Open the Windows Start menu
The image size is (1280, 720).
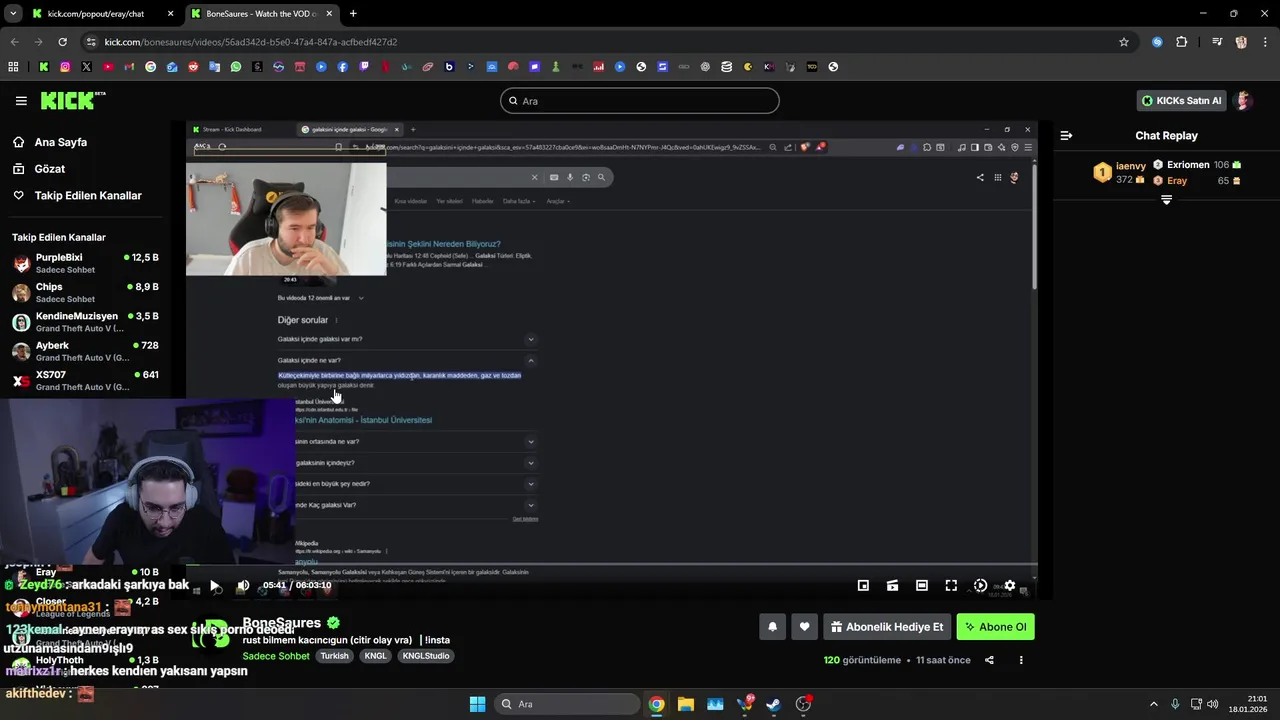pos(477,704)
